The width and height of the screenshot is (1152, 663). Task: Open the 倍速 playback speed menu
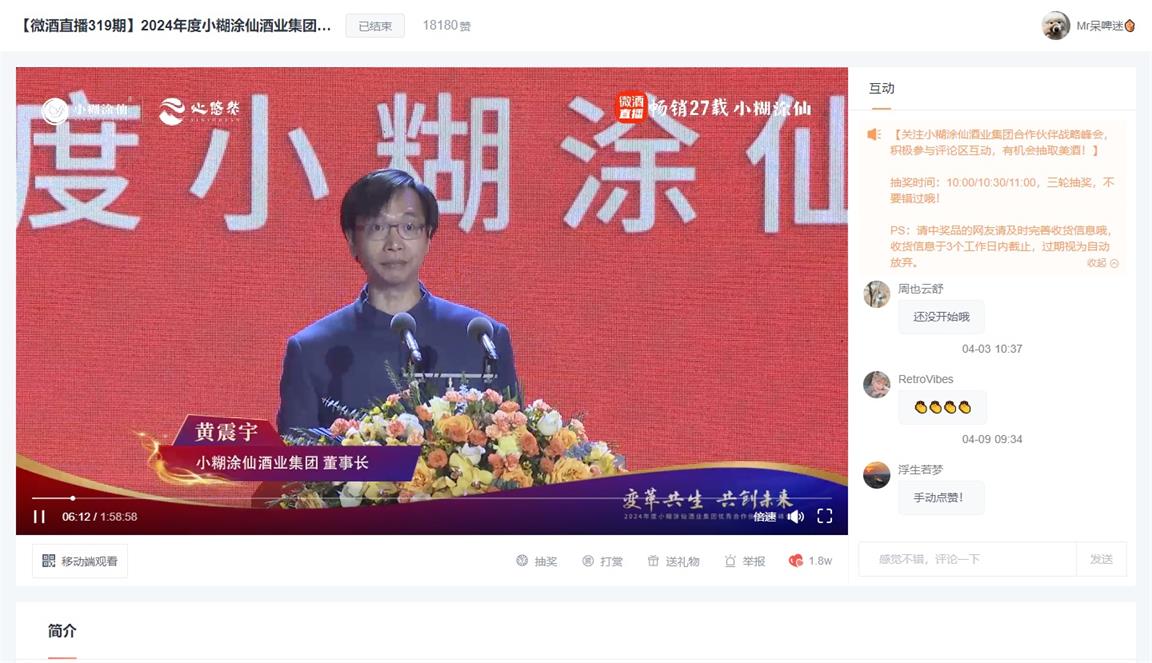[765, 517]
